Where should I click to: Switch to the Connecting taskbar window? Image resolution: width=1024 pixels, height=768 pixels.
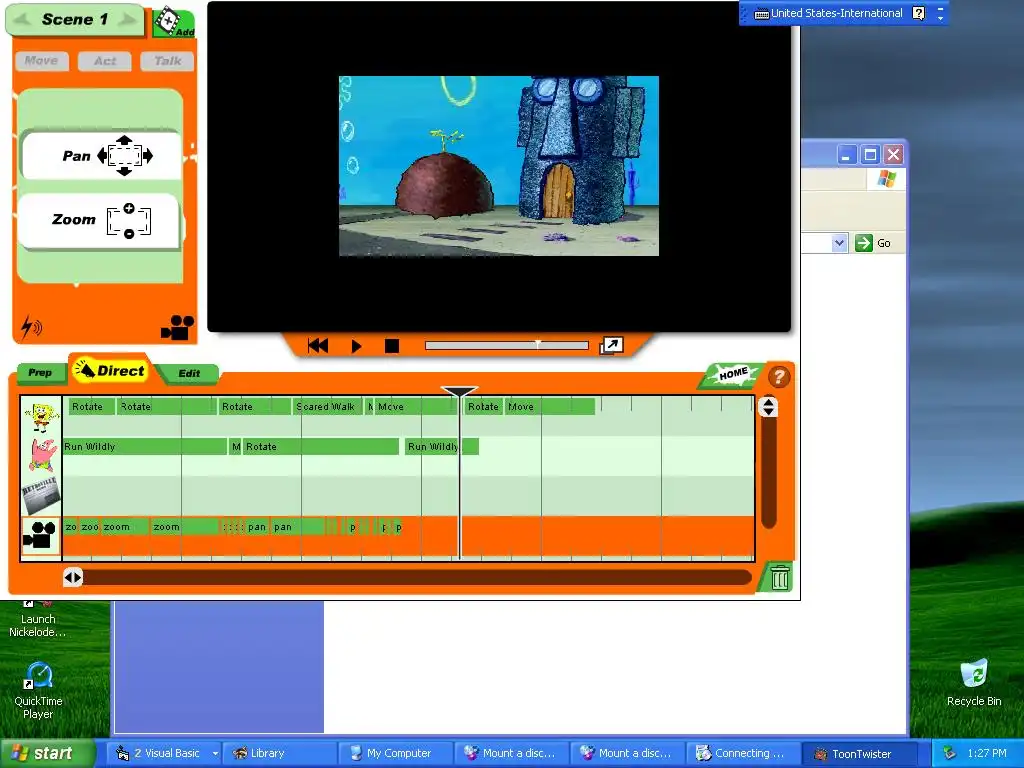[x=742, y=753]
